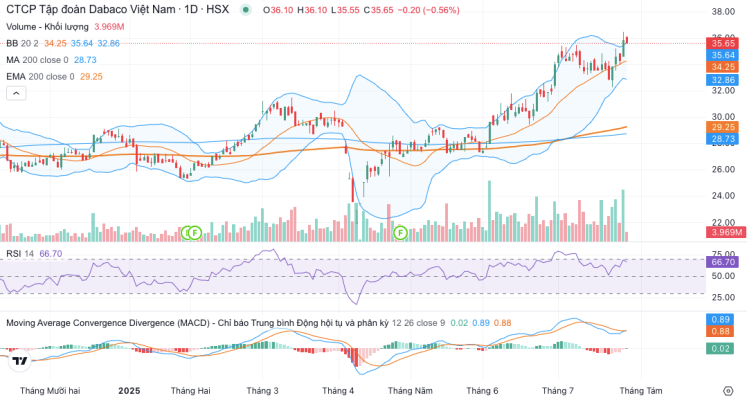The height and width of the screenshot is (400, 747).
Task: Click the 26.00 price scale value
Action: tap(723, 170)
